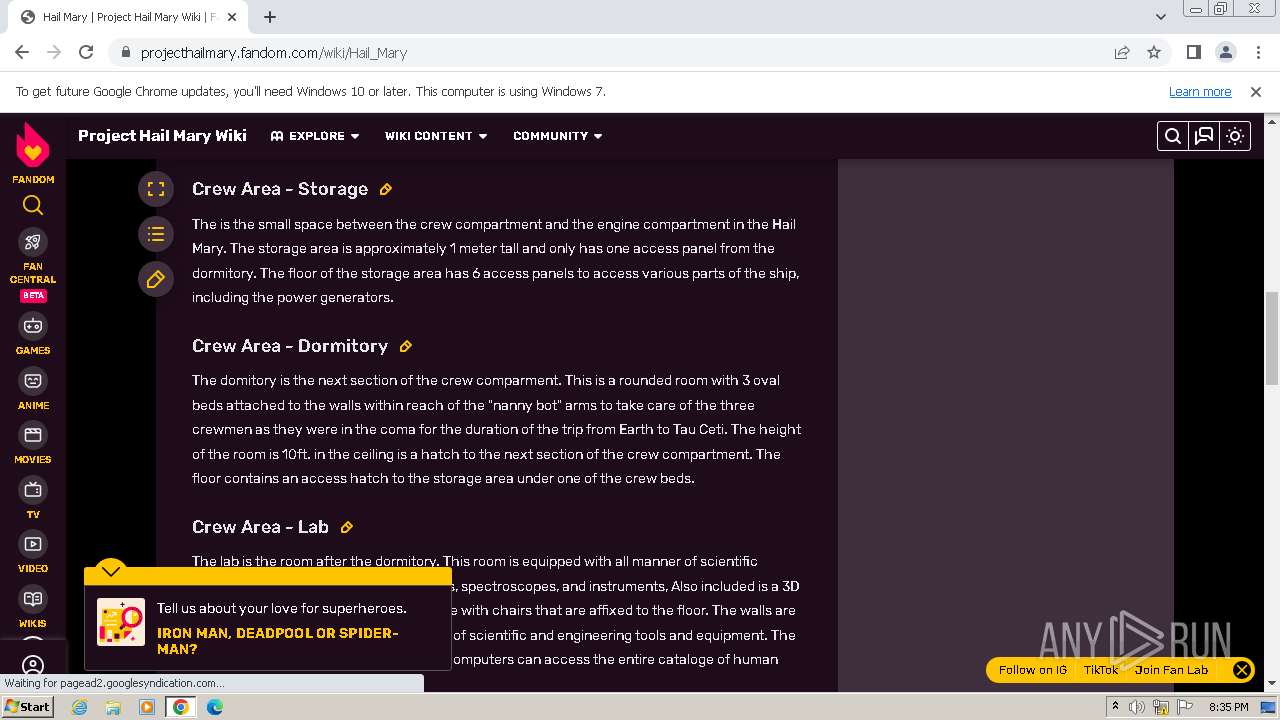Follow on IG link
The image size is (1280, 720).
click(1033, 670)
